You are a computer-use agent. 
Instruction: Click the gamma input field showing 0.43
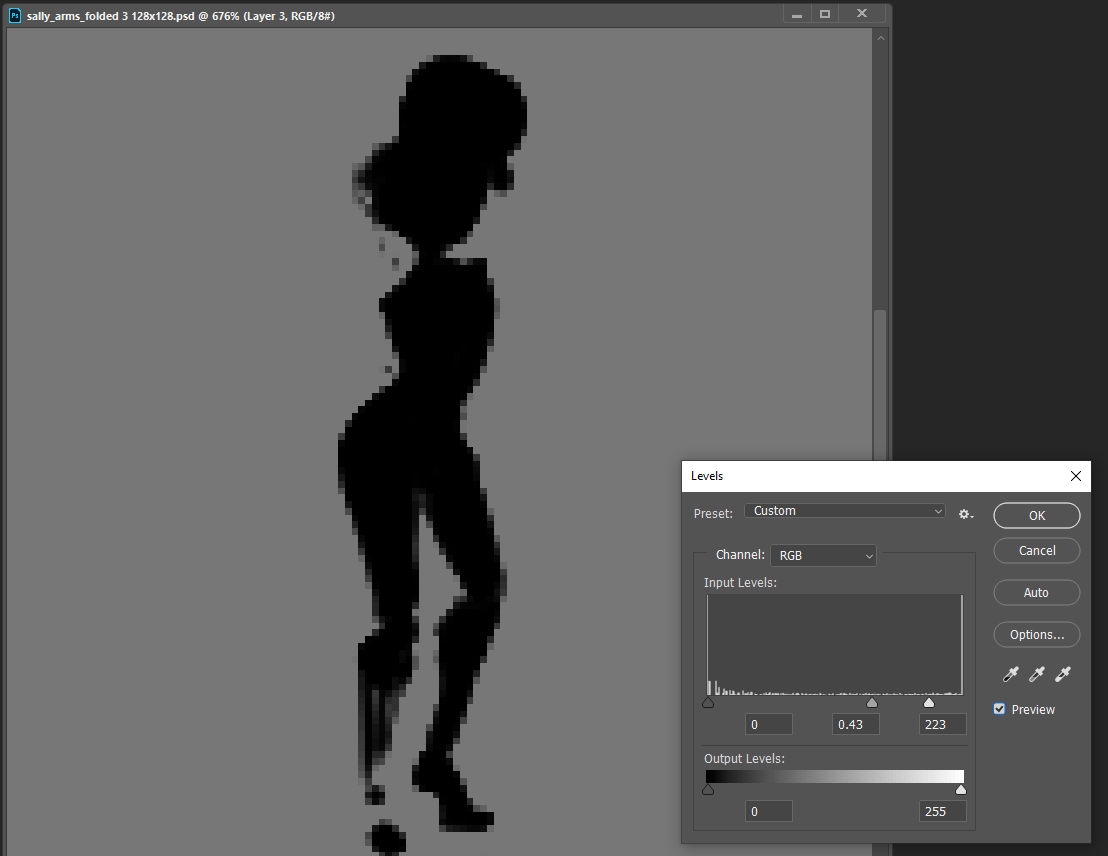point(856,725)
